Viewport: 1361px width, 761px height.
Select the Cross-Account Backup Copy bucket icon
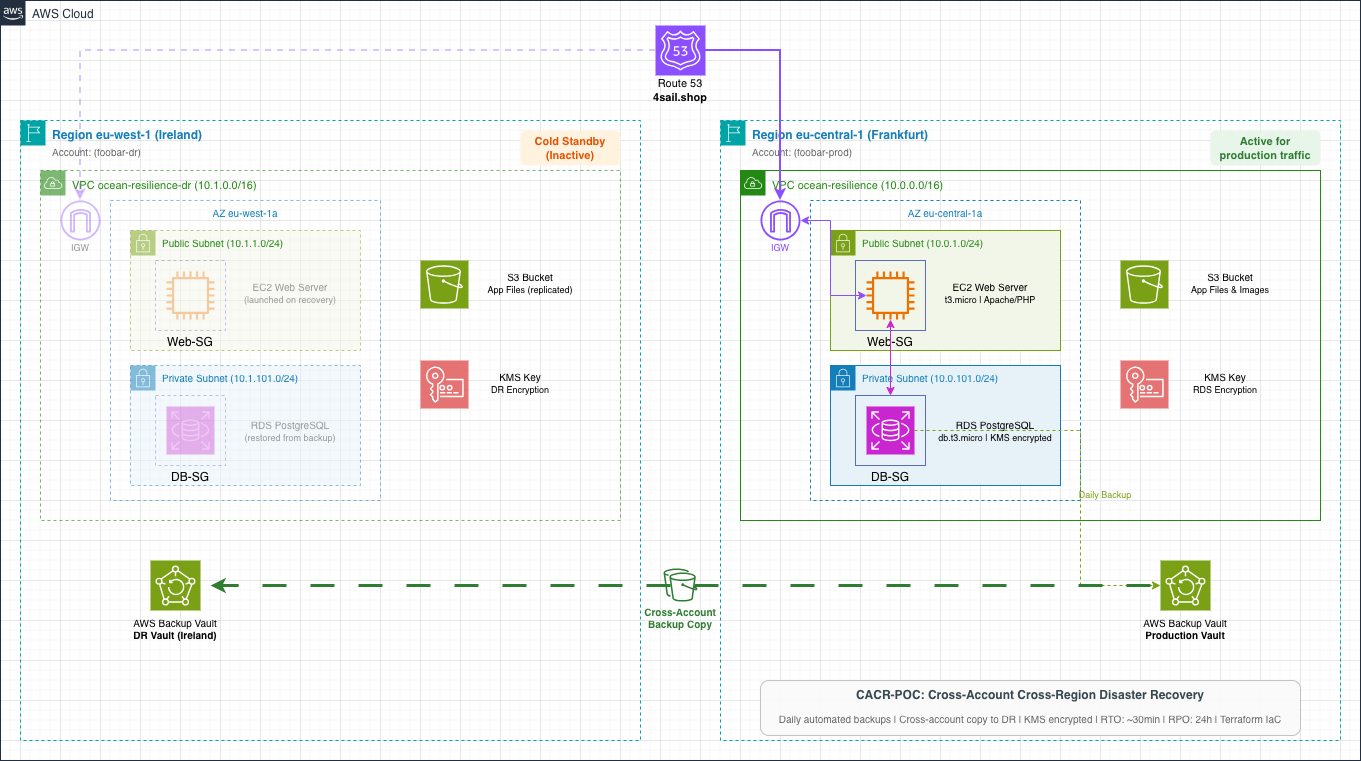click(x=680, y=584)
